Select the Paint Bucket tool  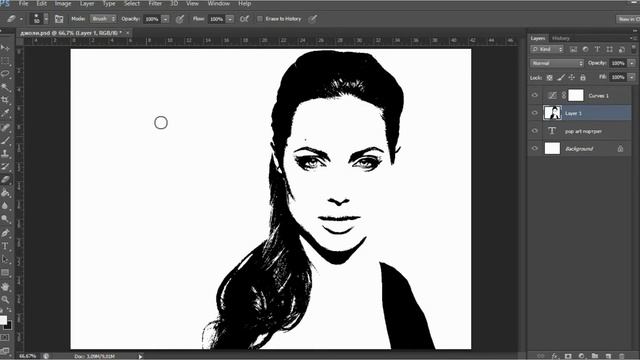coord(5,193)
